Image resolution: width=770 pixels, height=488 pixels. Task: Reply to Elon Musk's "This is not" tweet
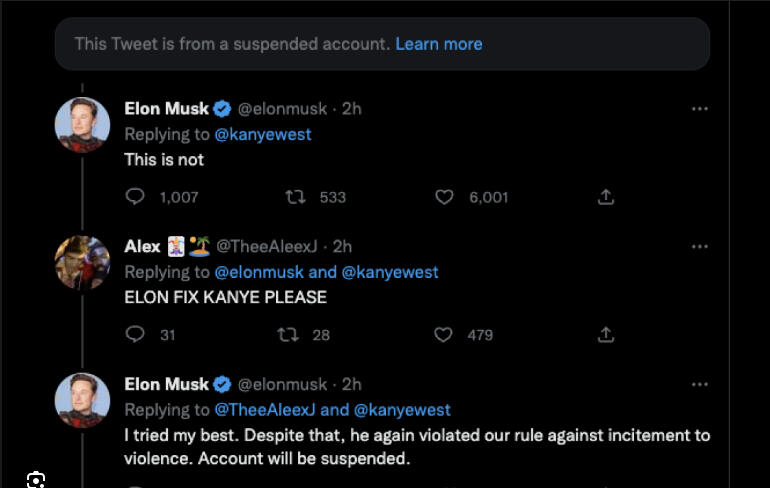(x=135, y=197)
